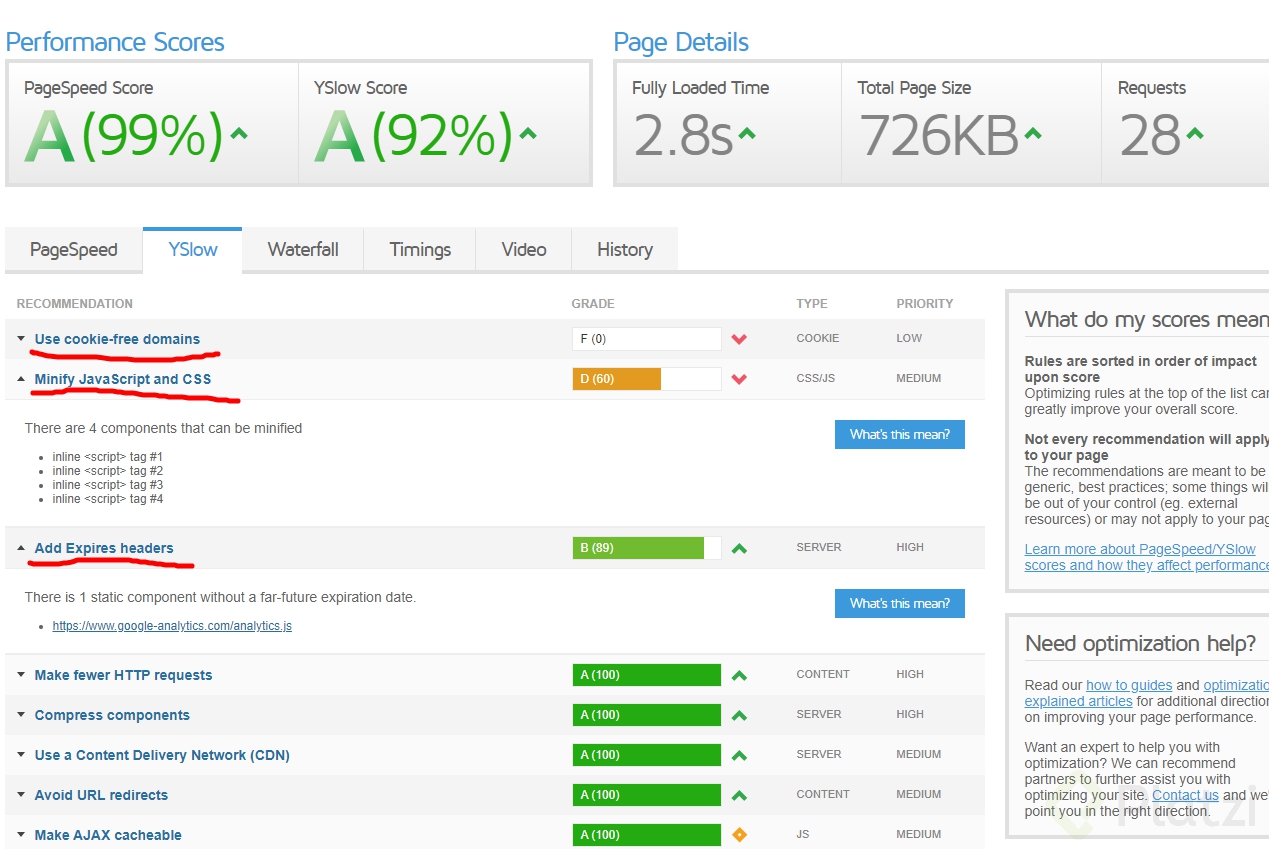Expand the Avoid URL redirects triangle
Image resolution: width=1269 pixels, height=849 pixels.
(21, 795)
